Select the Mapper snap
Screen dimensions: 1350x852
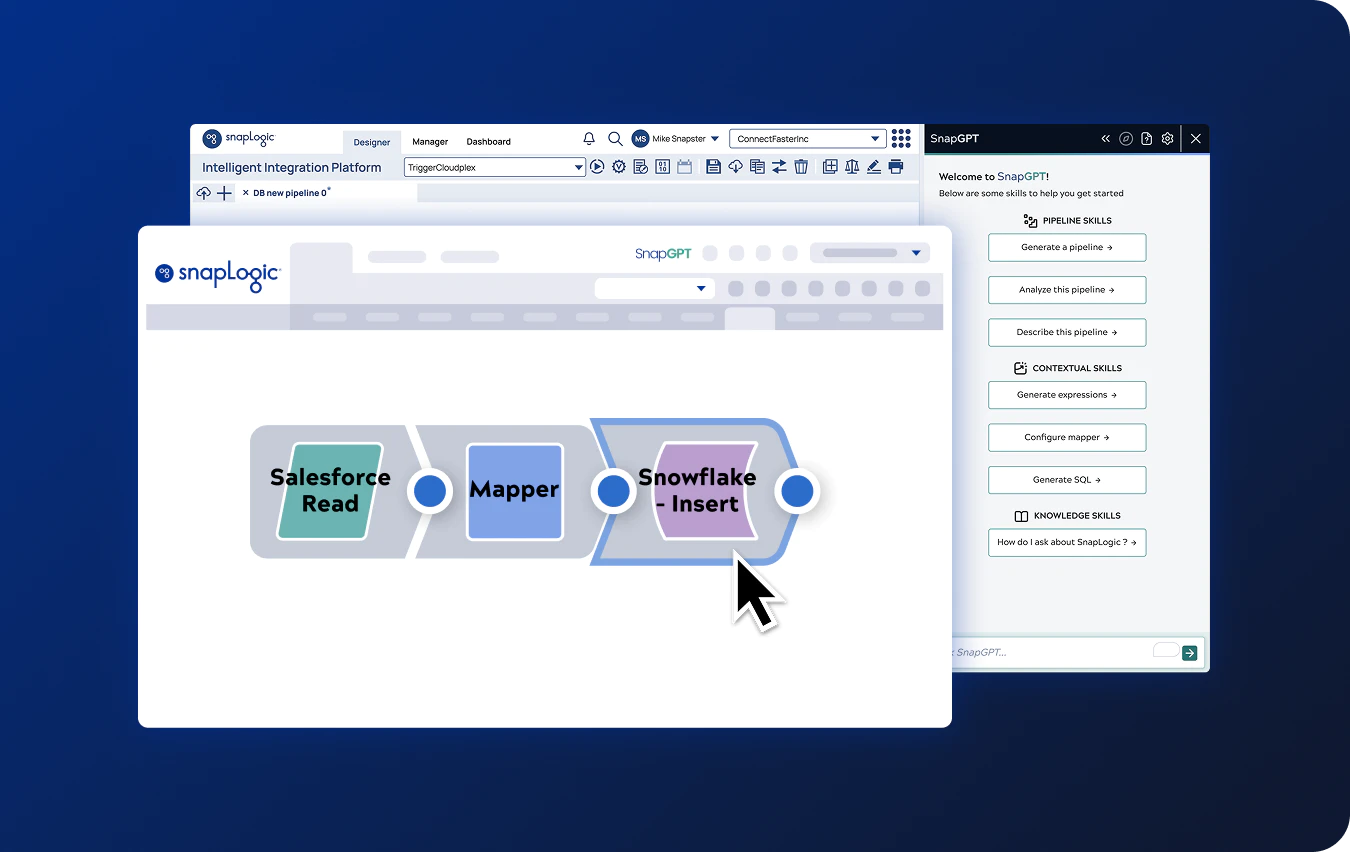click(x=515, y=491)
